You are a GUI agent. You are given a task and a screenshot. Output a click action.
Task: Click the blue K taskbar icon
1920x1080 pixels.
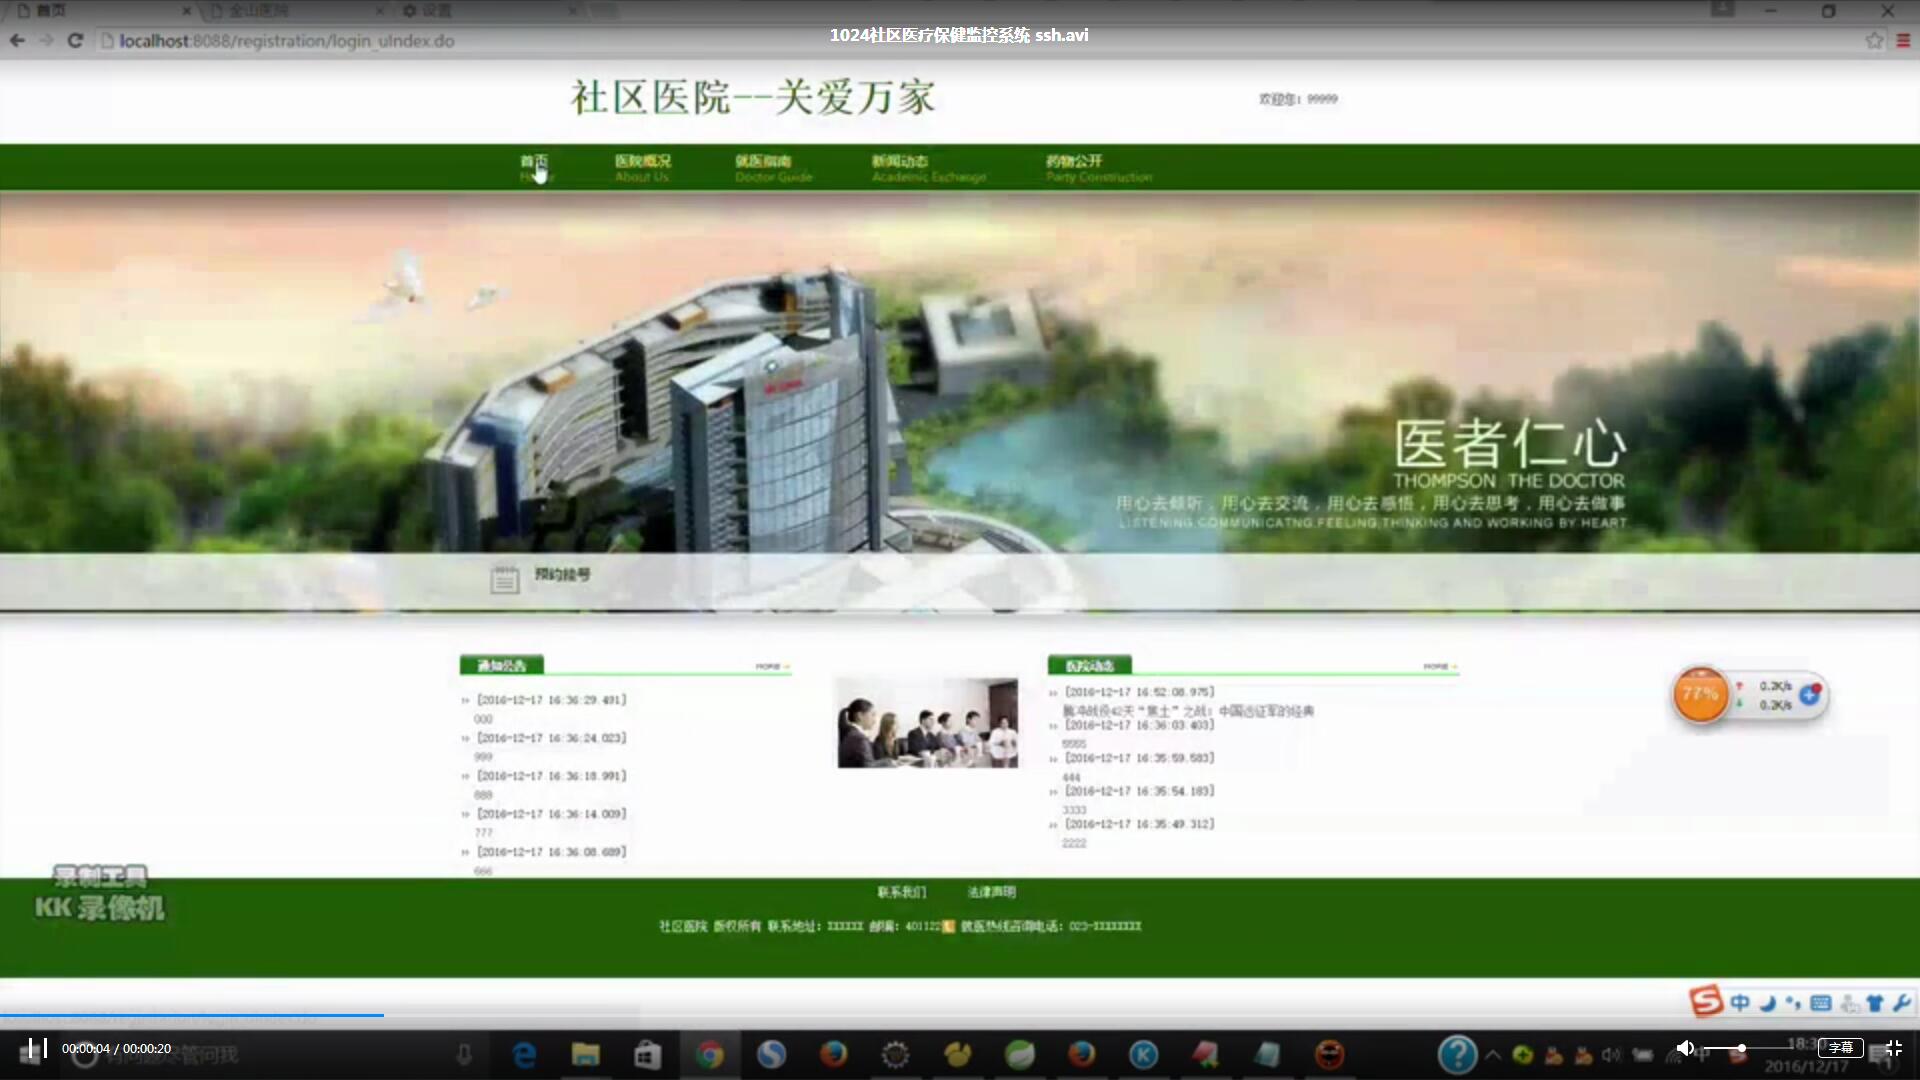coord(1143,1055)
